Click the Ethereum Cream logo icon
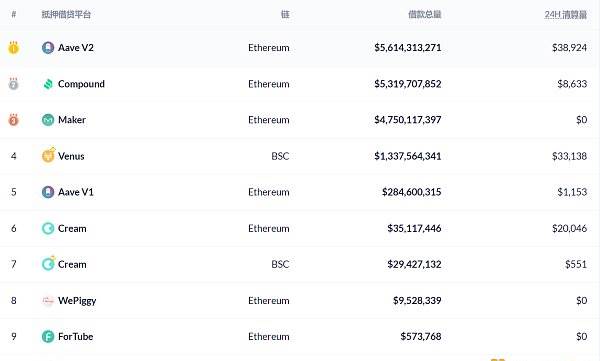600x361 pixels. tap(48, 229)
